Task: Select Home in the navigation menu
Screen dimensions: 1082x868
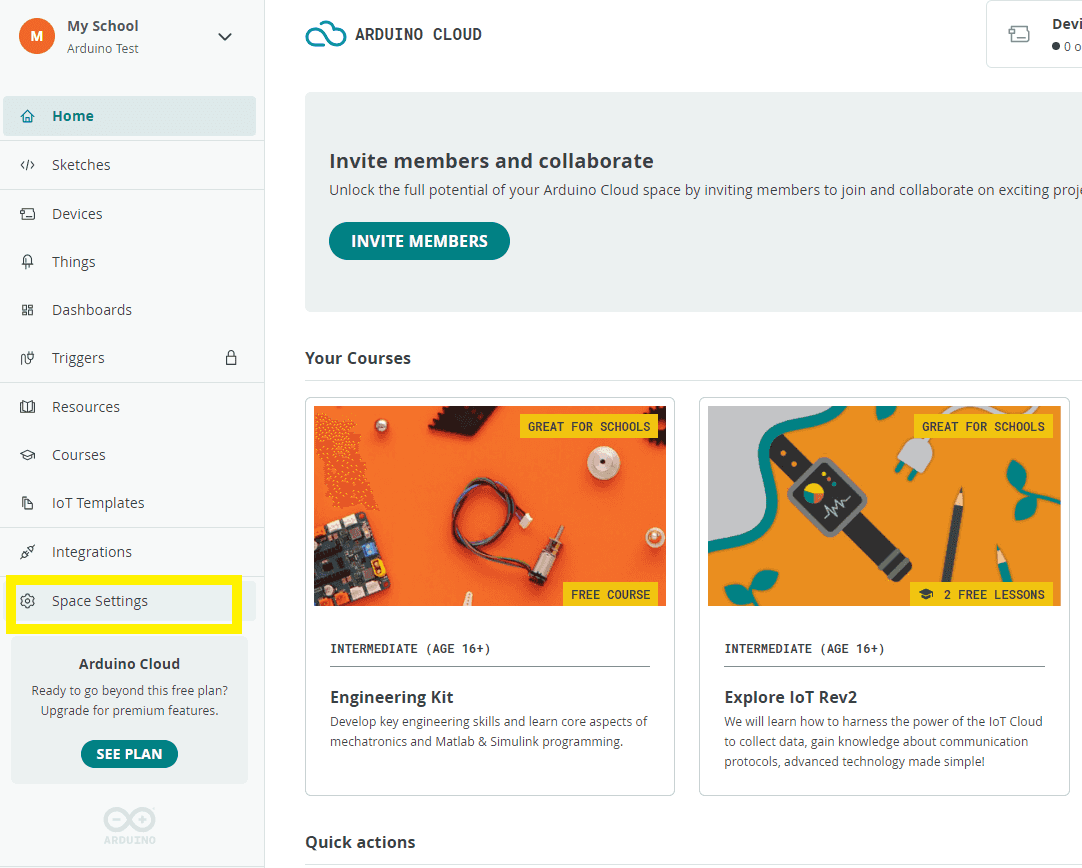Action: (x=73, y=116)
